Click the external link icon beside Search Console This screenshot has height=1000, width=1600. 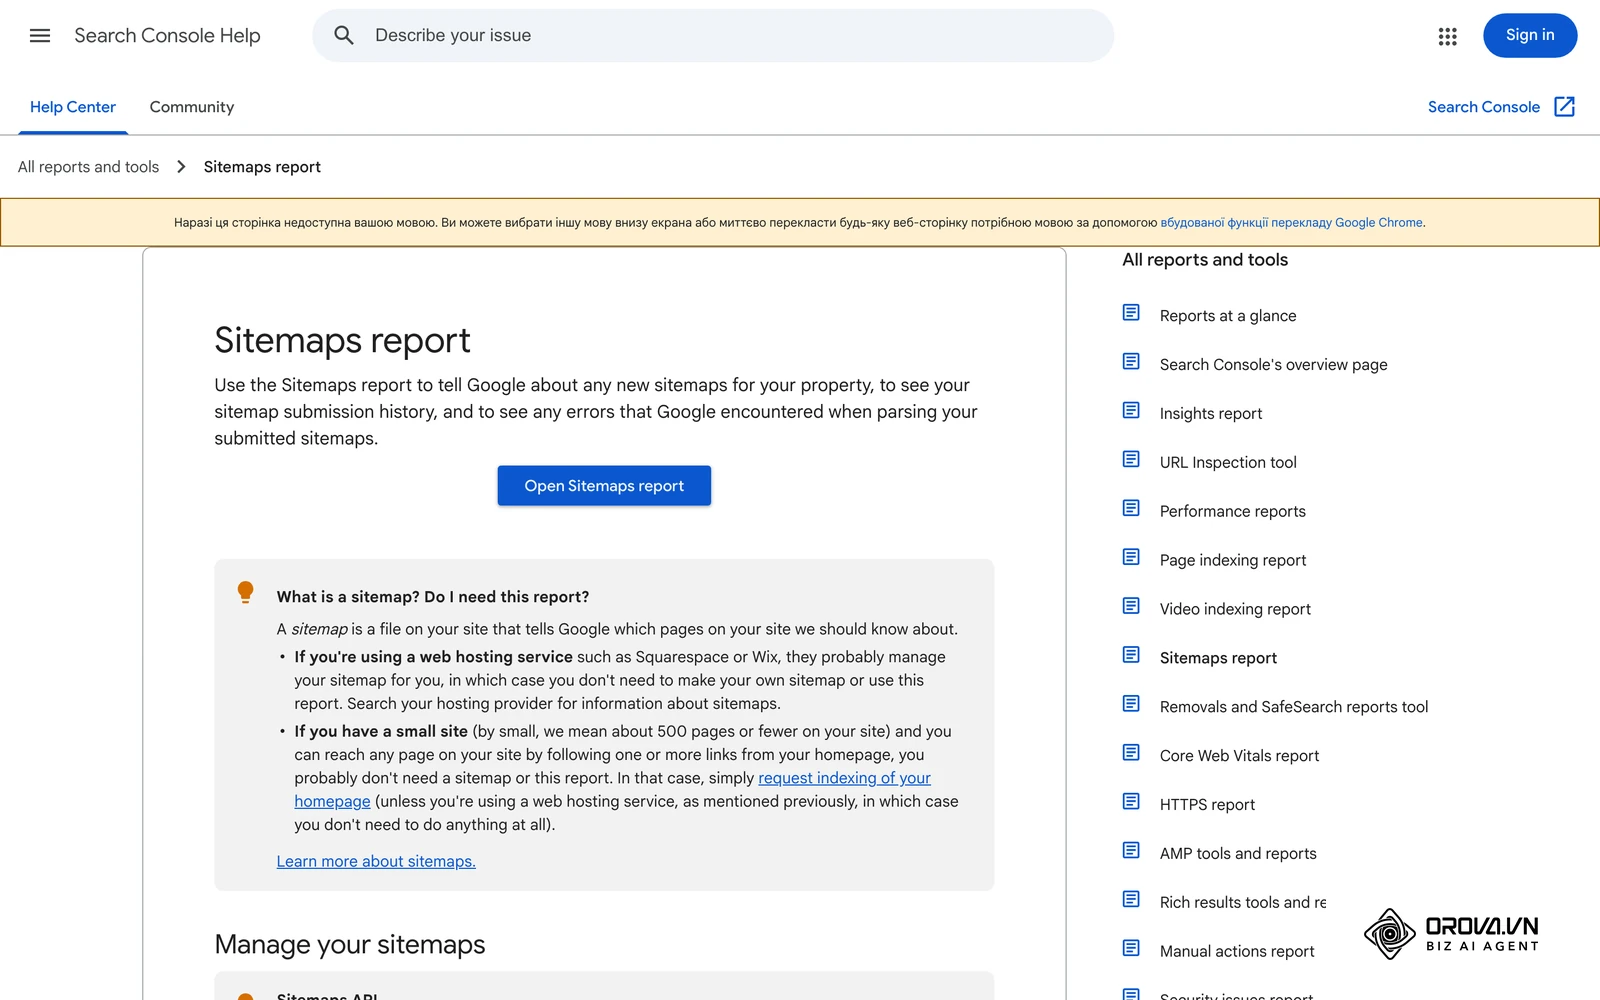pos(1565,107)
